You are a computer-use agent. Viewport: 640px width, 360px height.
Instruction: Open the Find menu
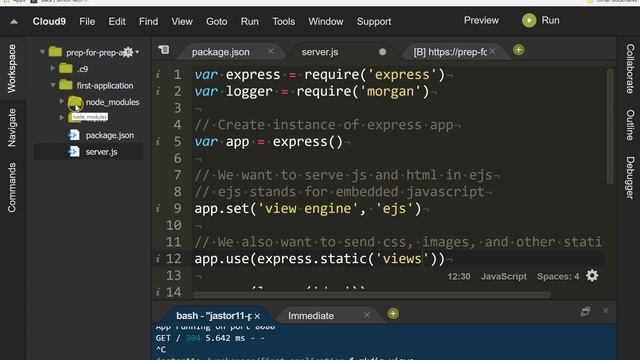pos(148,21)
